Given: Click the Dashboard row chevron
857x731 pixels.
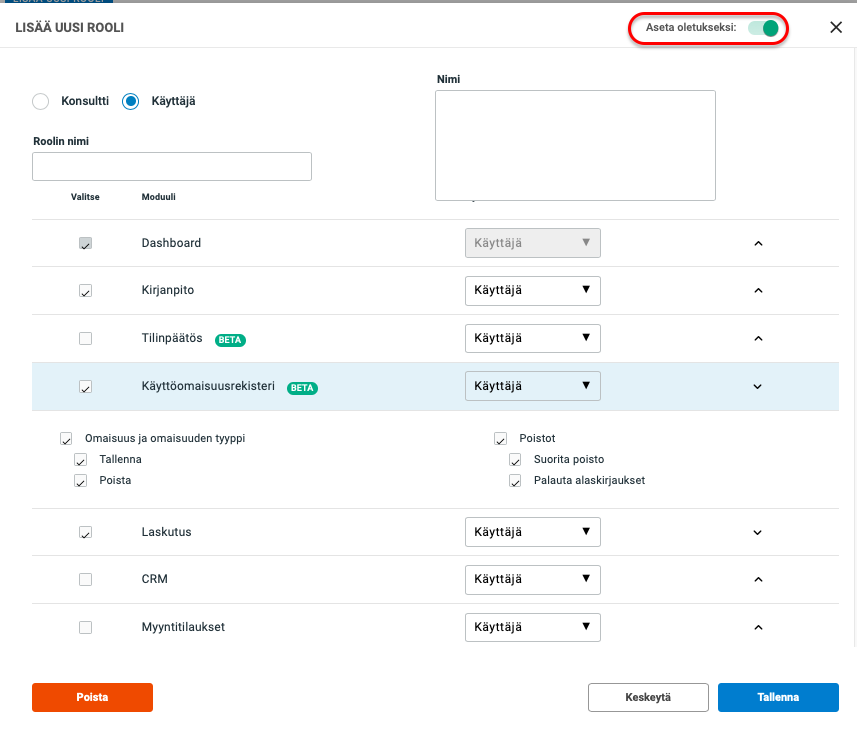Looking at the screenshot, I should coord(757,243).
